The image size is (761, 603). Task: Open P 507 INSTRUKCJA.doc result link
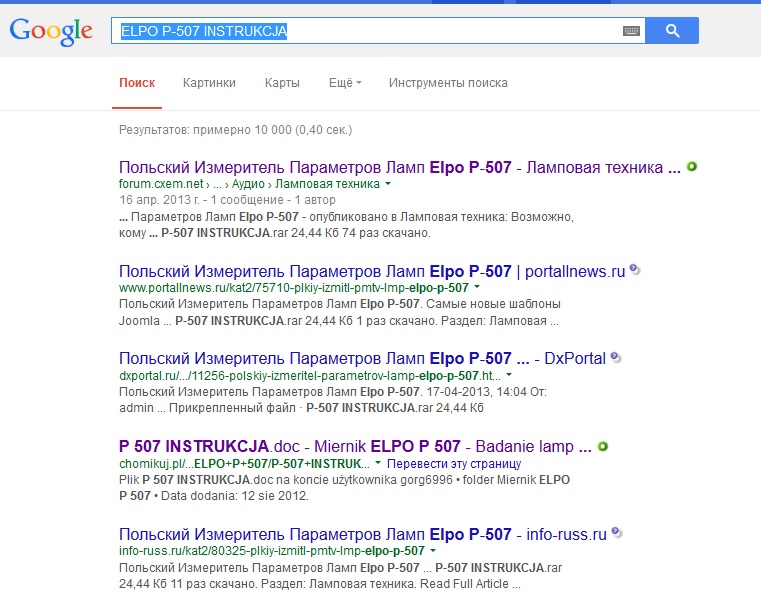point(355,446)
